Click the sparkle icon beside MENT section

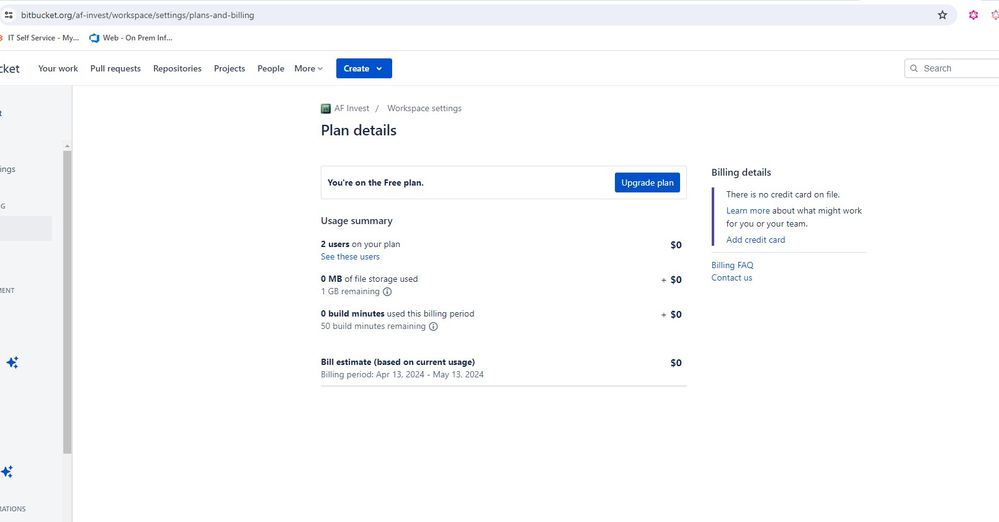12,363
